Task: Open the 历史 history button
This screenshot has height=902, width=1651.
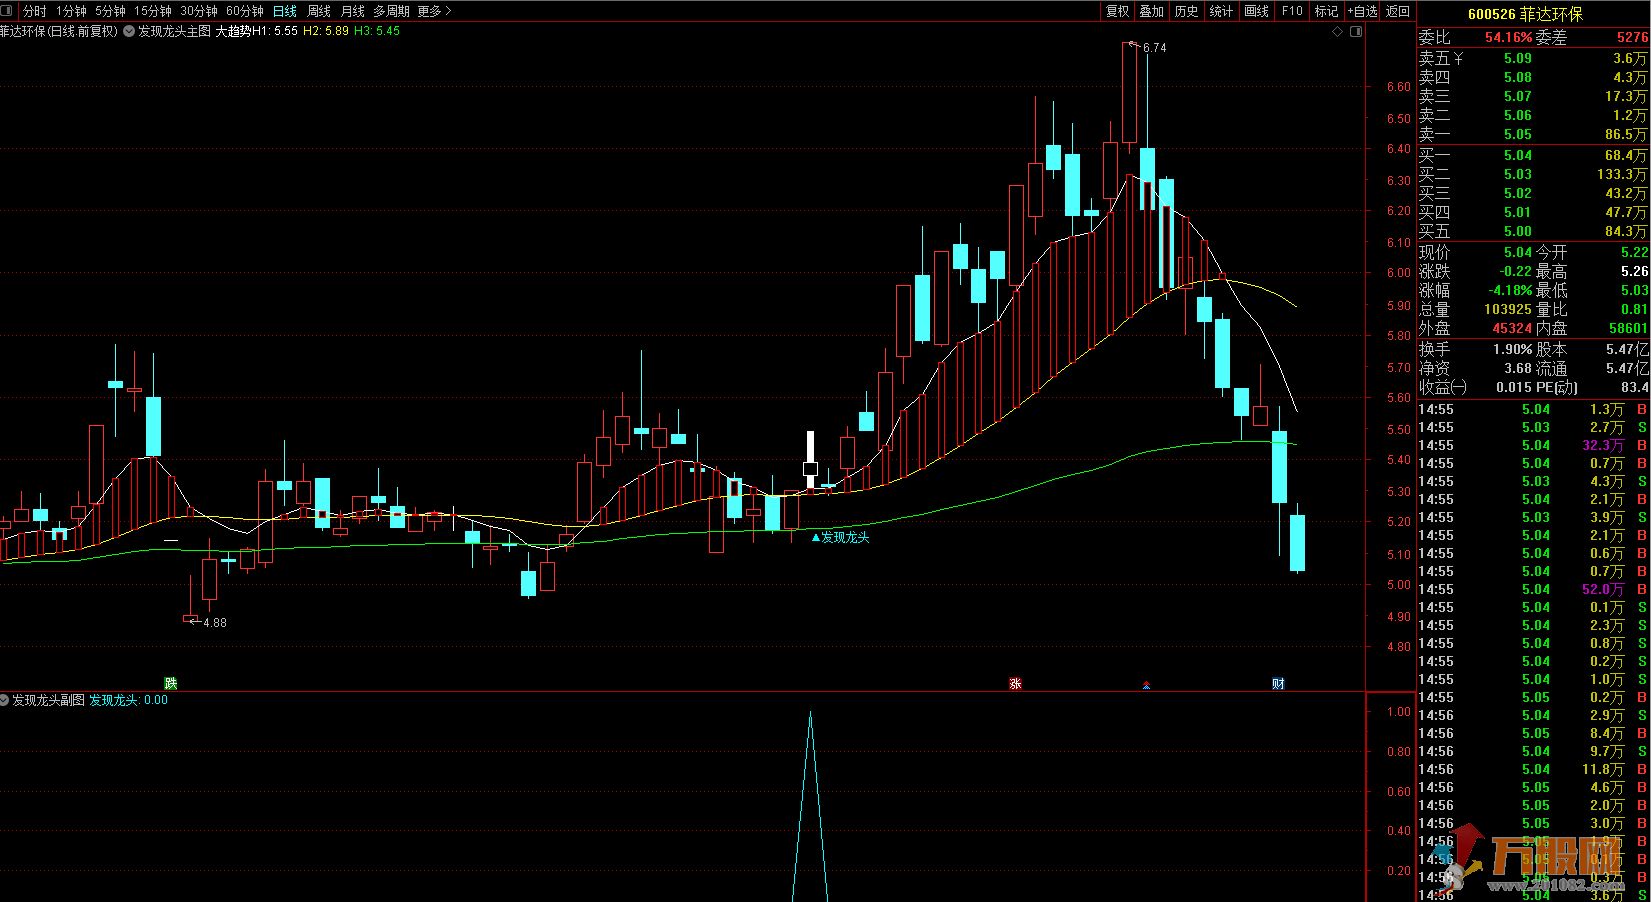Action: click(x=1187, y=11)
